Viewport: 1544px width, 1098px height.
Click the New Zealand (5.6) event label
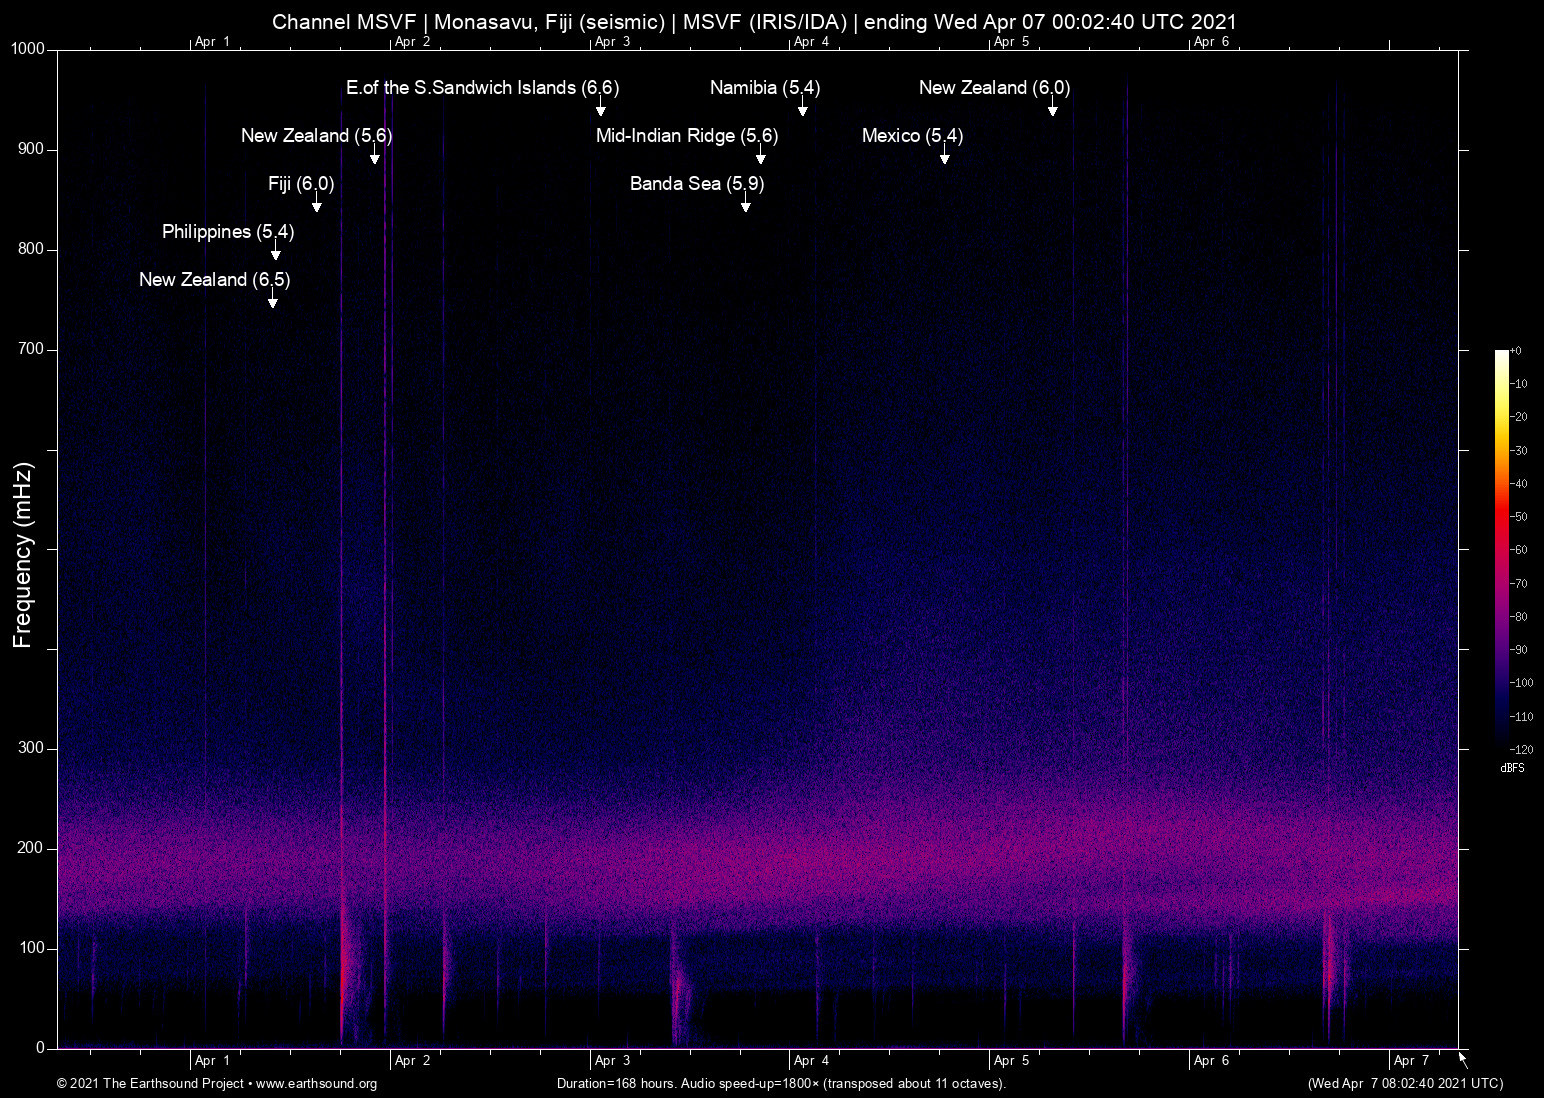click(316, 136)
